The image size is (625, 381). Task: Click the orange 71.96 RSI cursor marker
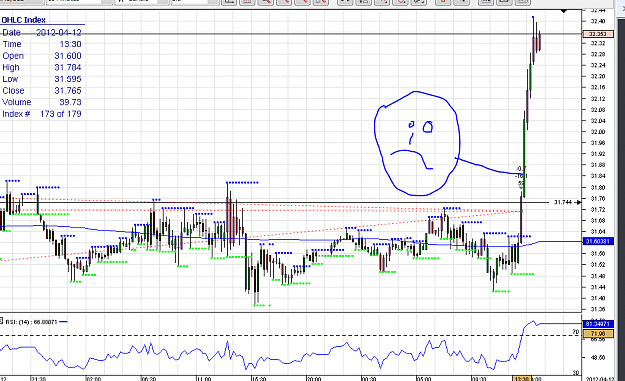598,333
